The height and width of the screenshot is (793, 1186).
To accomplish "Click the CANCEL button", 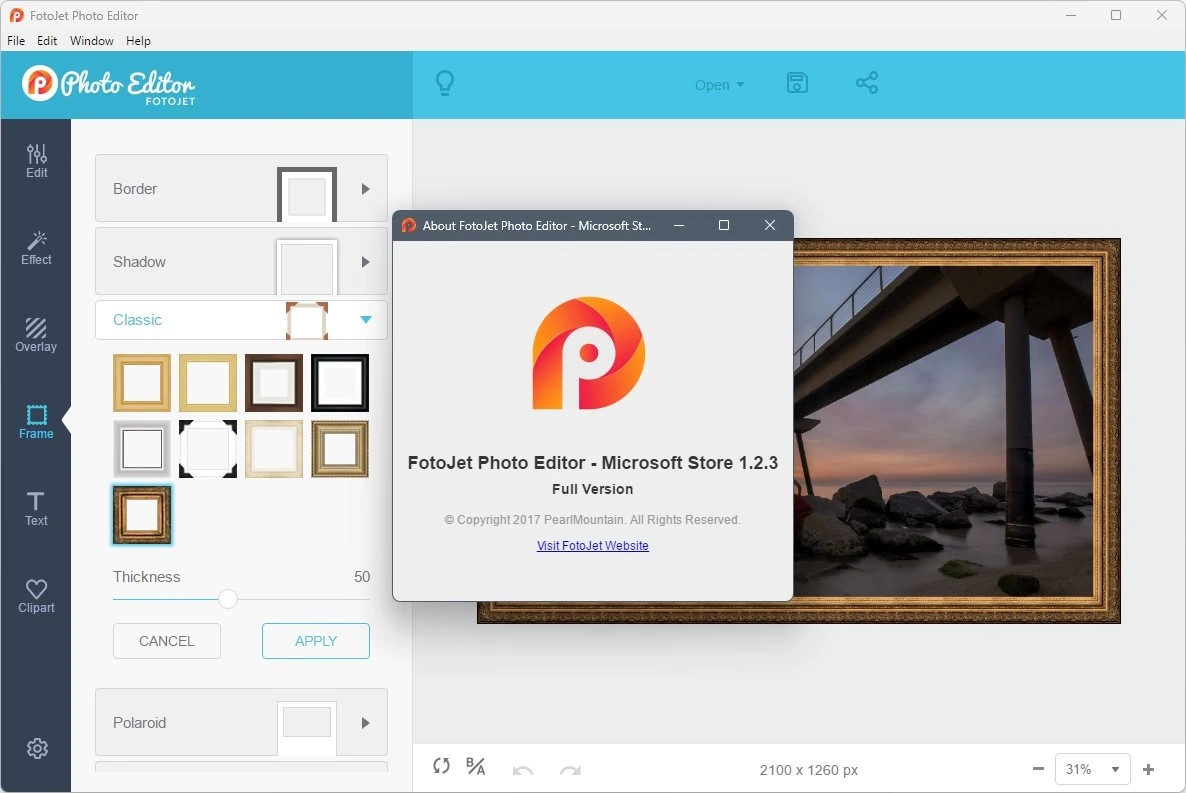I will tap(166, 641).
